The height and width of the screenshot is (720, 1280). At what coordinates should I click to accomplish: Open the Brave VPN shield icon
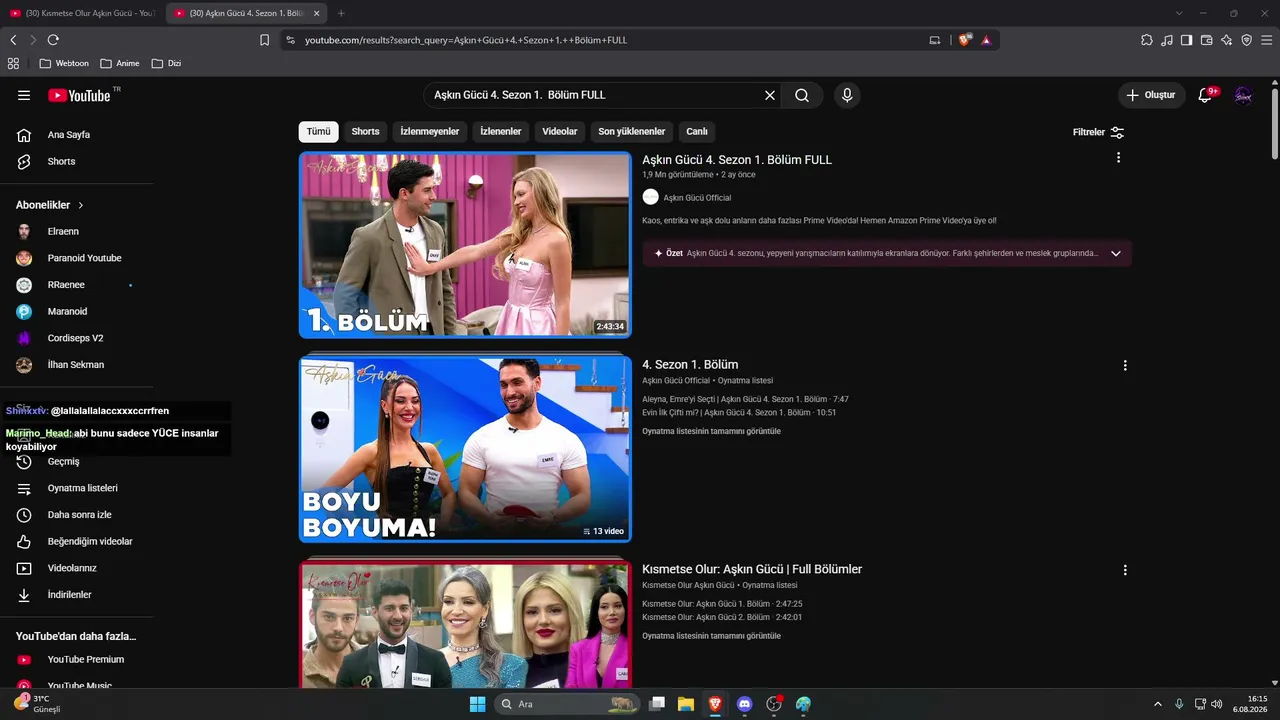coord(1246,40)
